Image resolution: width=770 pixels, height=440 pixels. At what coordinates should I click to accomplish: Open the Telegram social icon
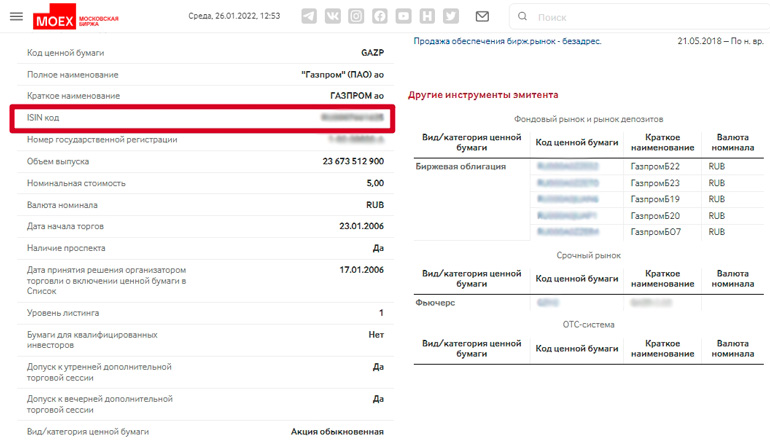click(x=309, y=16)
